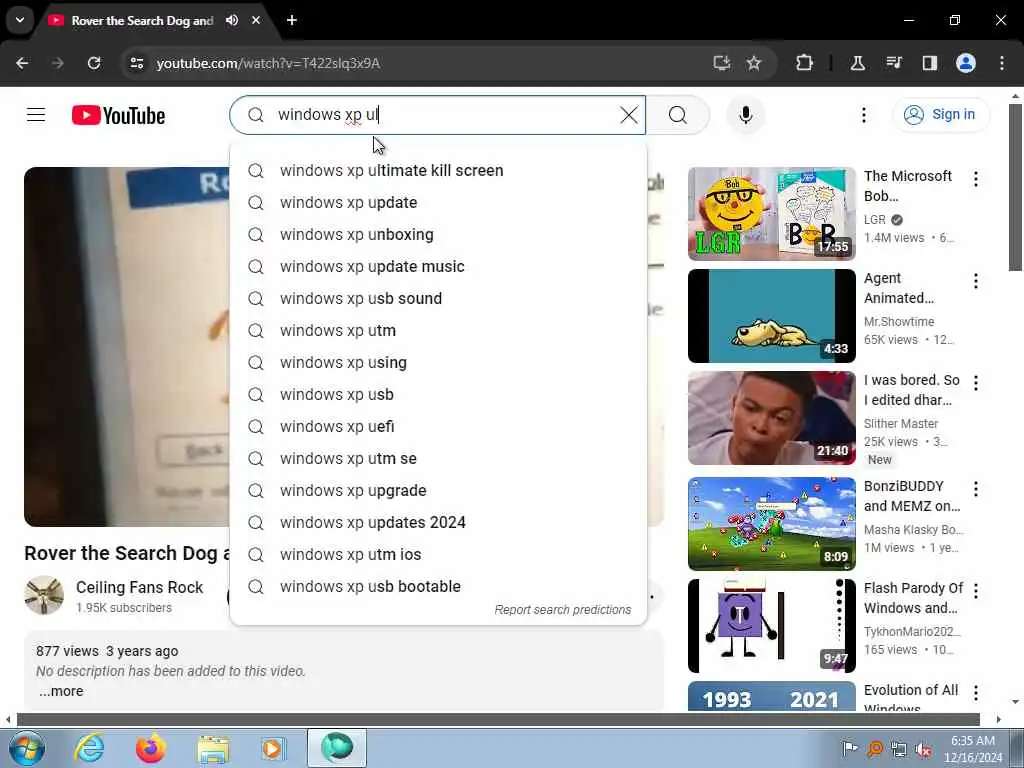Mute the tab via speaker icon

(x=232, y=20)
